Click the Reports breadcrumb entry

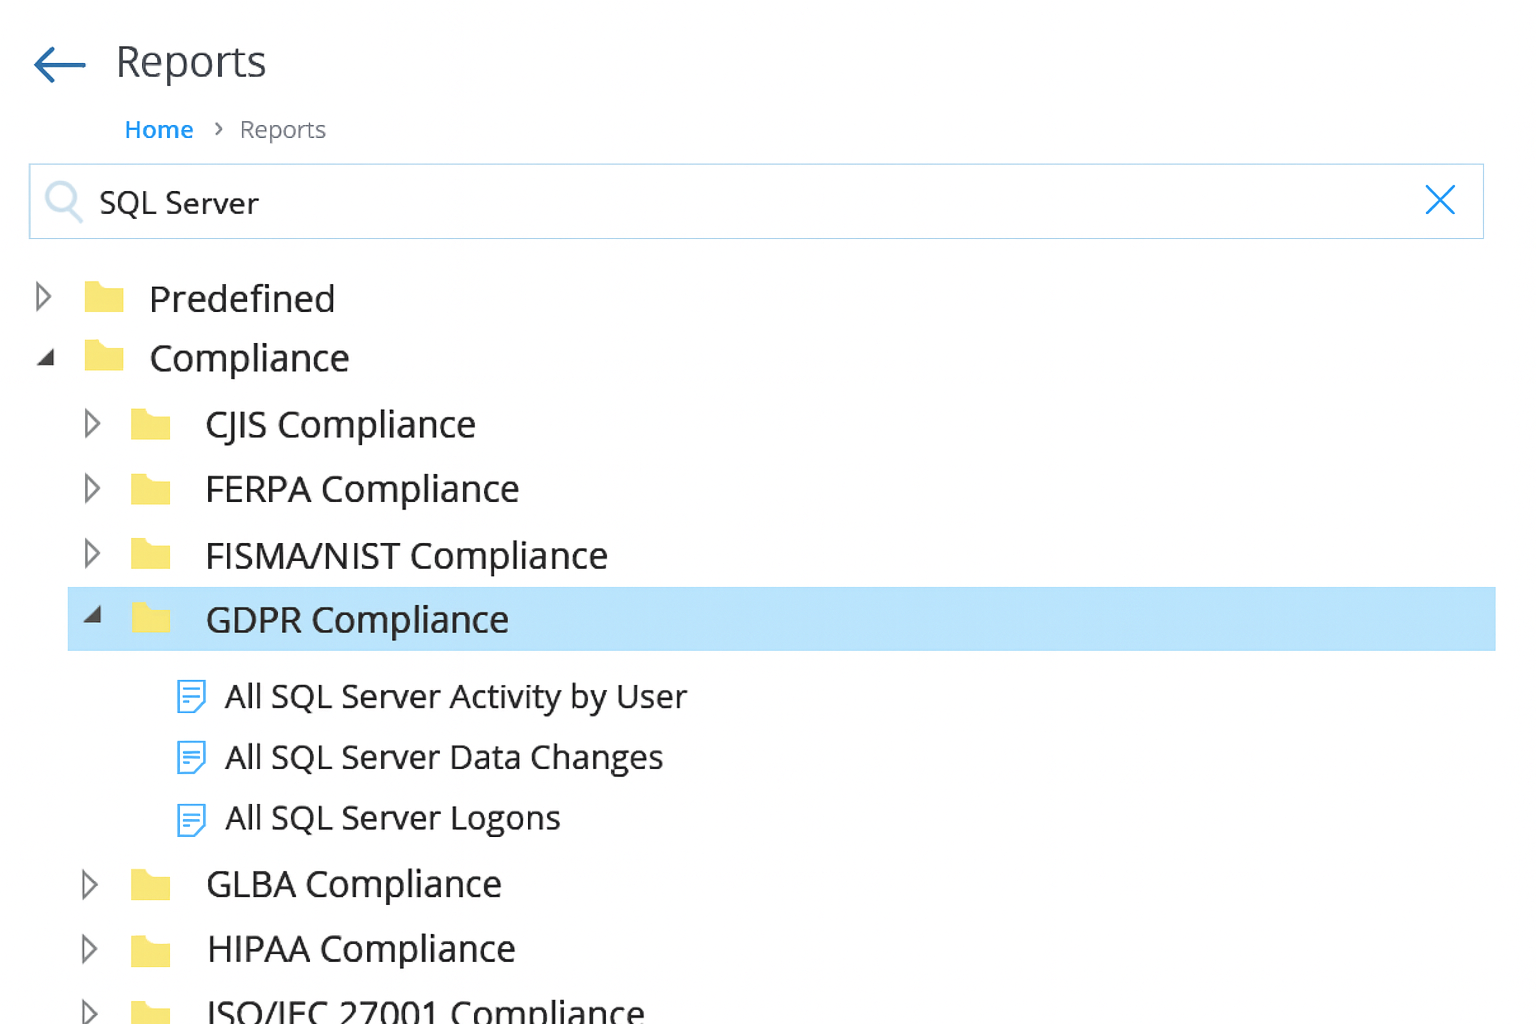pos(282,129)
